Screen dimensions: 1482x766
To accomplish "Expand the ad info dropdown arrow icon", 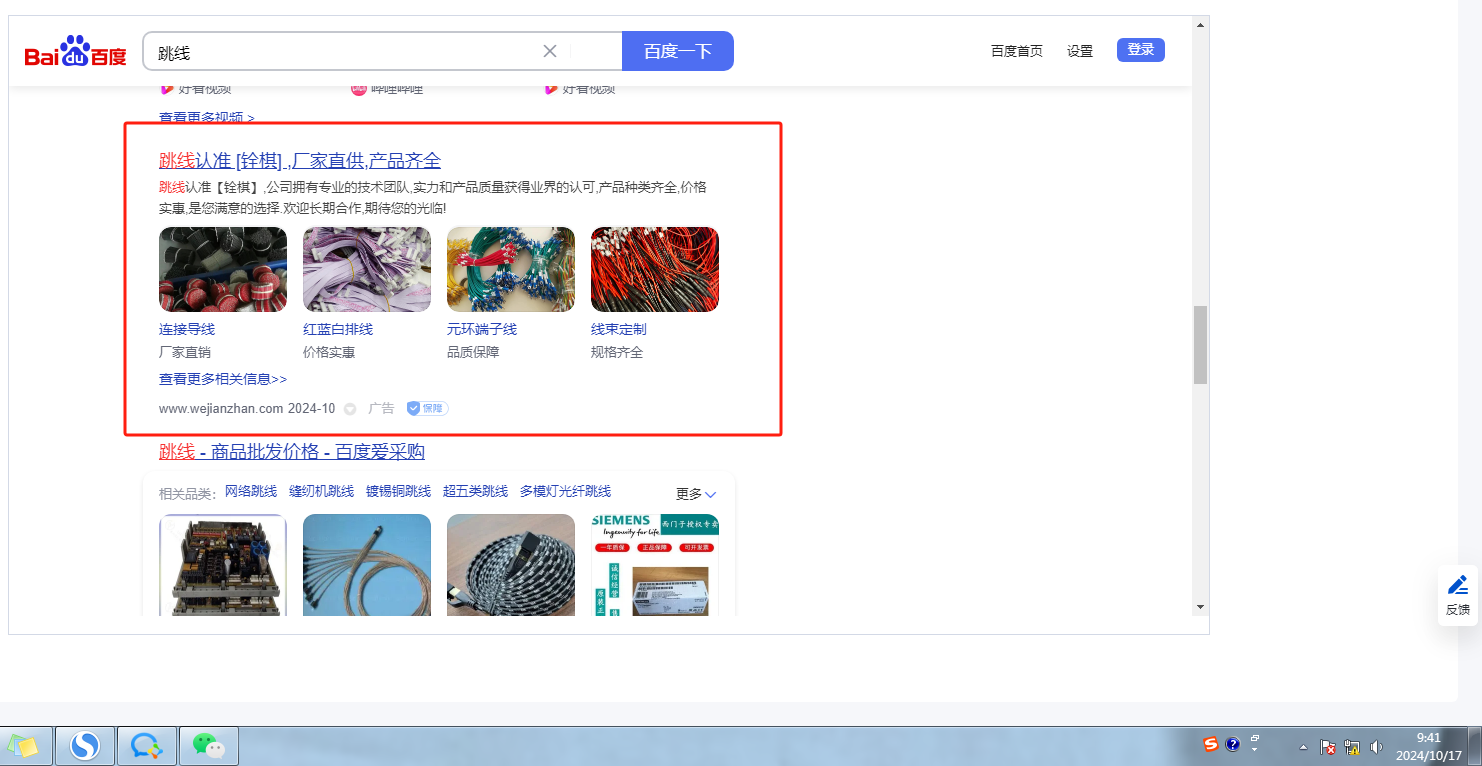I will tap(350, 409).
